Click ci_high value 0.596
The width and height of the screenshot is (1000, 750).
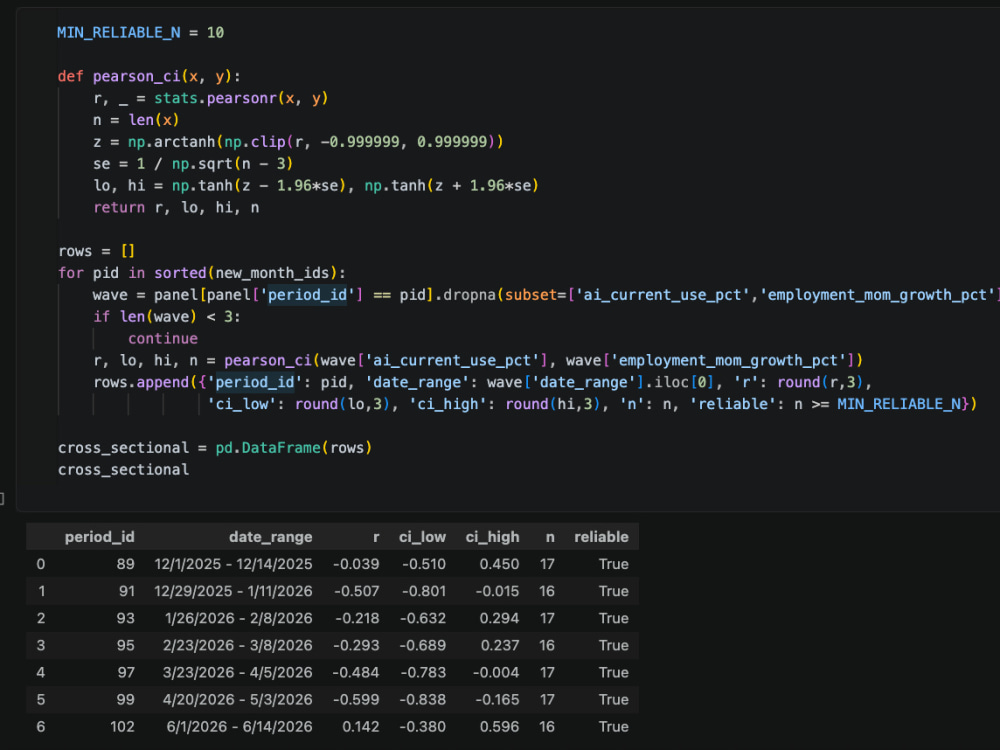(x=499, y=726)
